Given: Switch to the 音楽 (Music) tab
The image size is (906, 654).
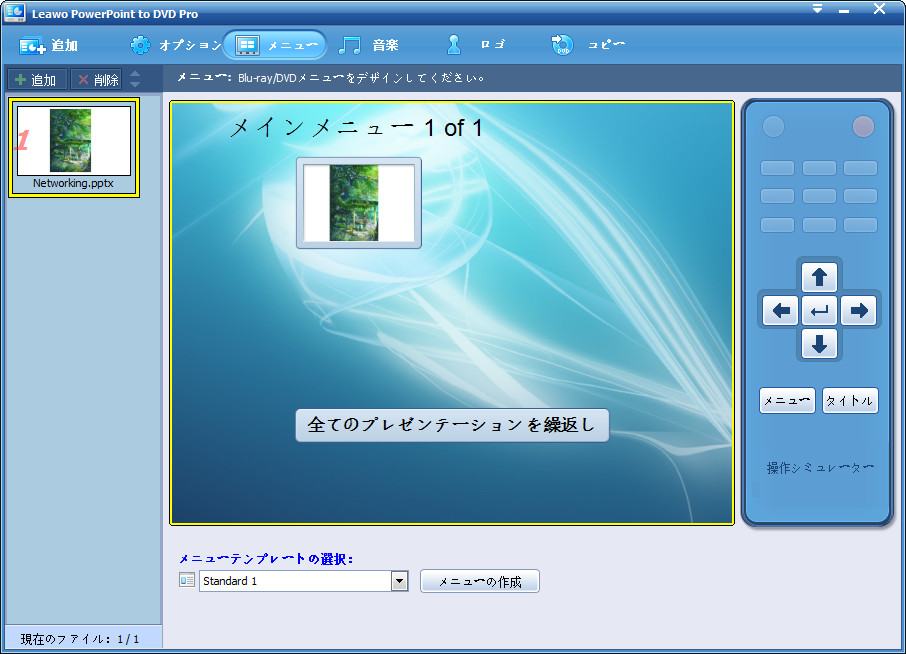Looking at the screenshot, I should click(x=368, y=45).
